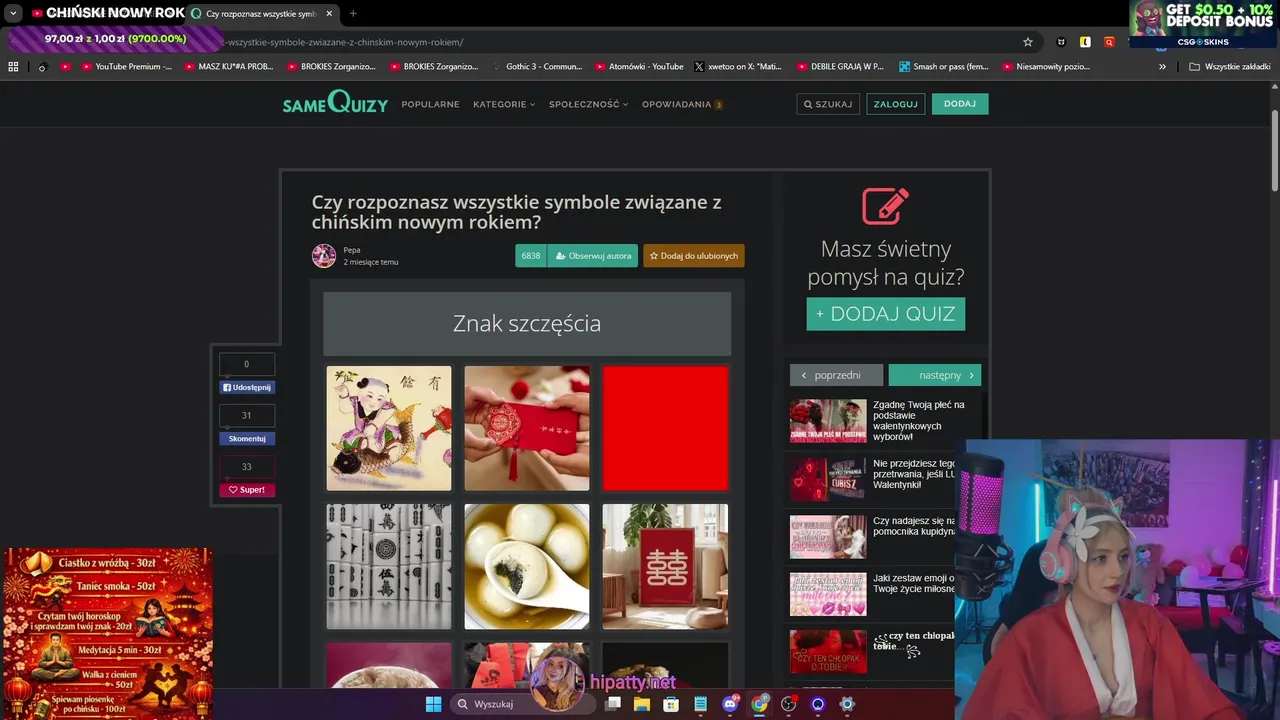Close the 'Czy rozpoznasz wszystkie symb...' tab

[x=329, y=14]
